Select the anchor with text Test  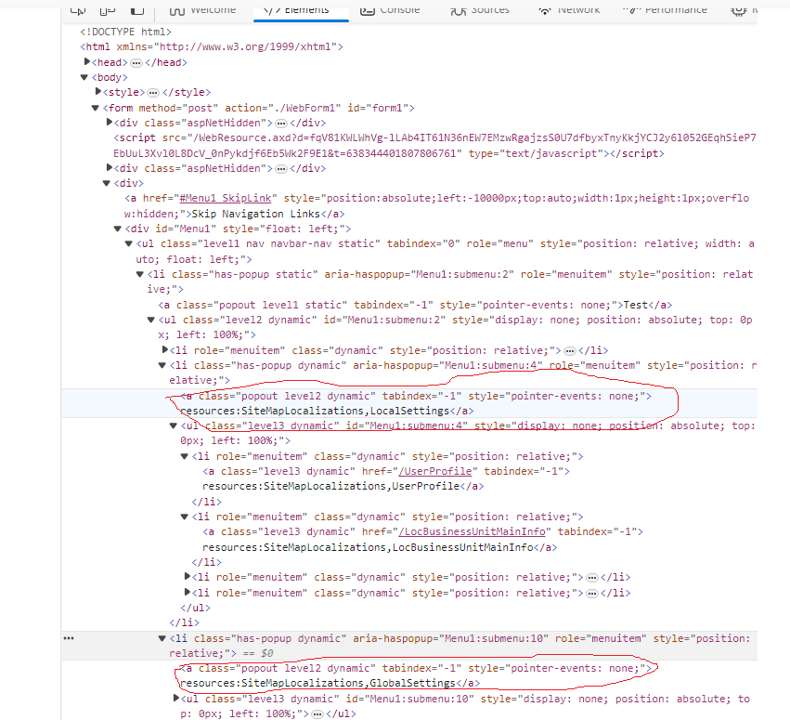[x=415, y=305]
